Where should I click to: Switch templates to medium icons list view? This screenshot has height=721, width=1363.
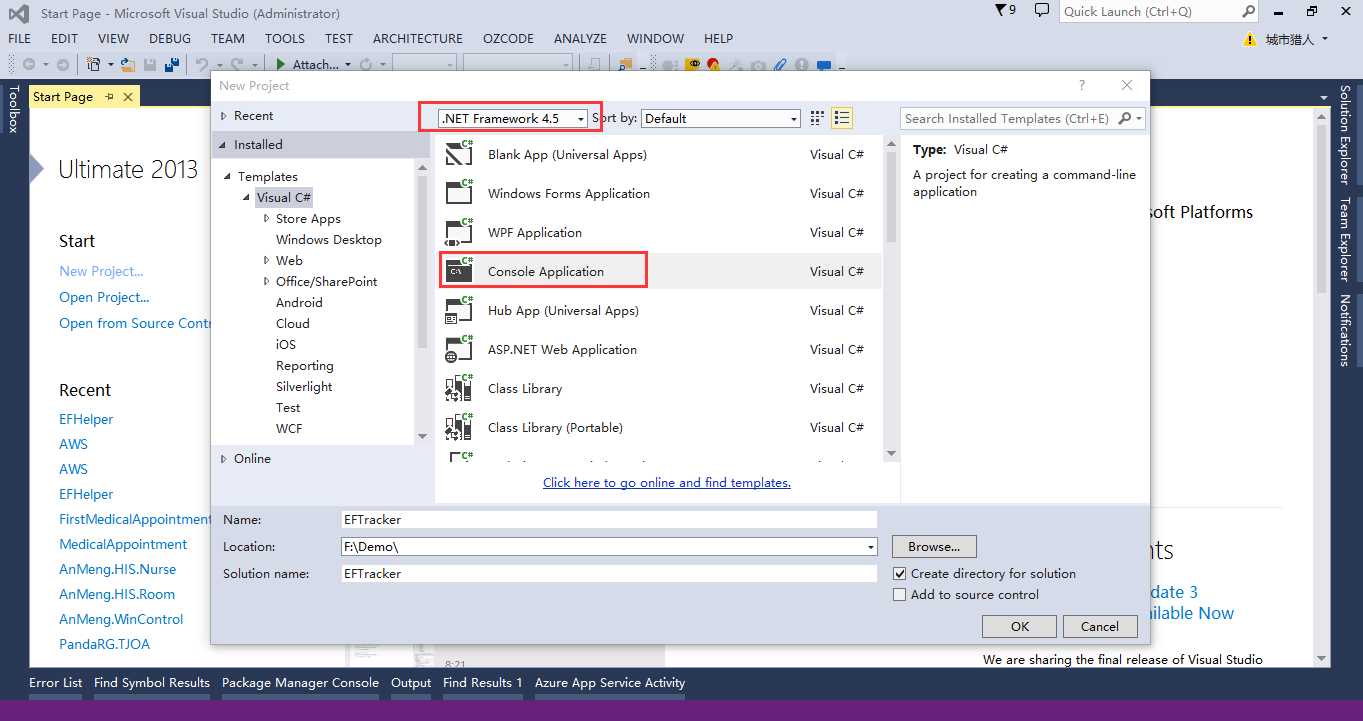pos(842,118)
